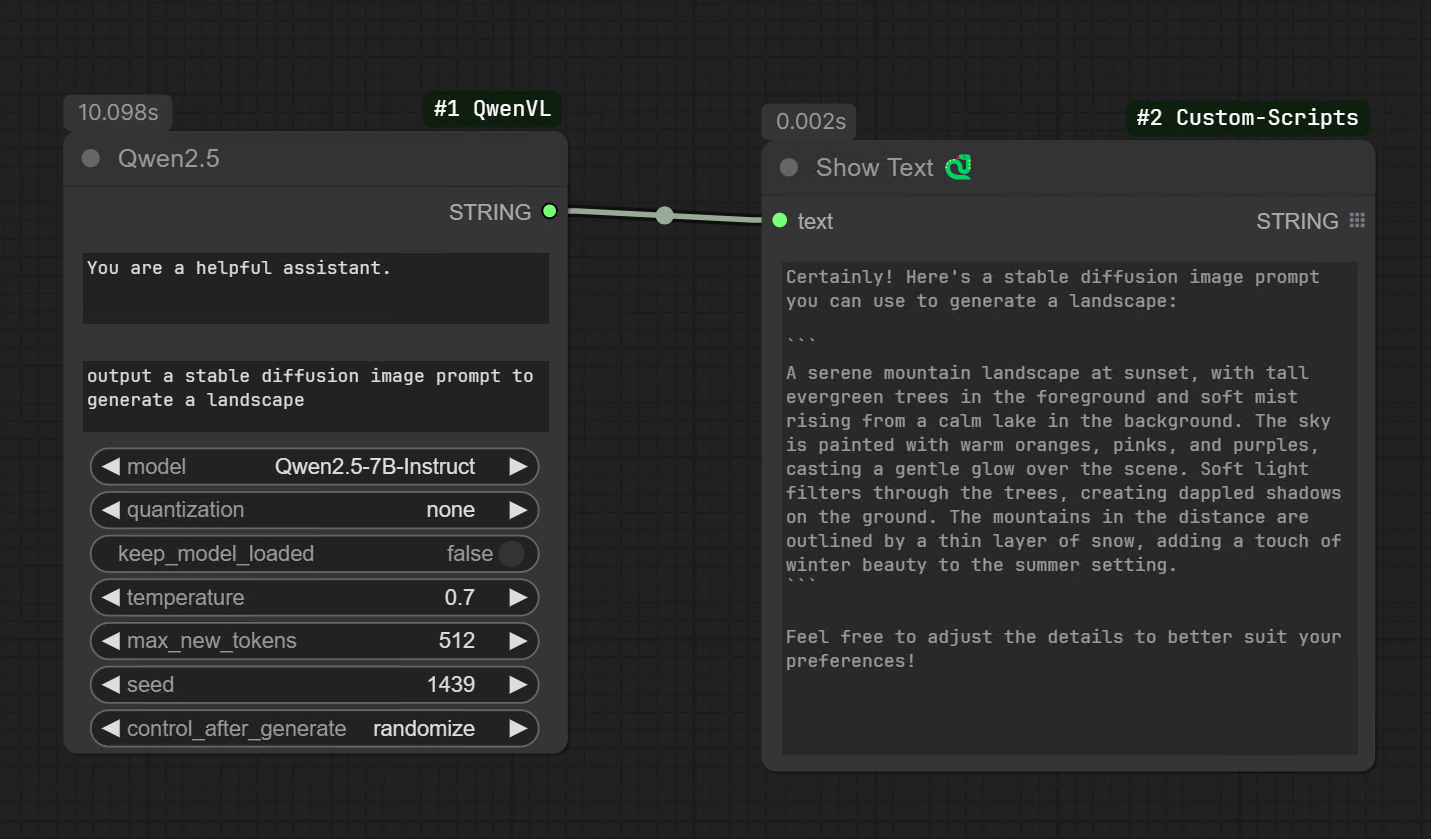1431x839 pixels.
Task: Click the 10.098s execution time label
Action: [x=118, y=112]
